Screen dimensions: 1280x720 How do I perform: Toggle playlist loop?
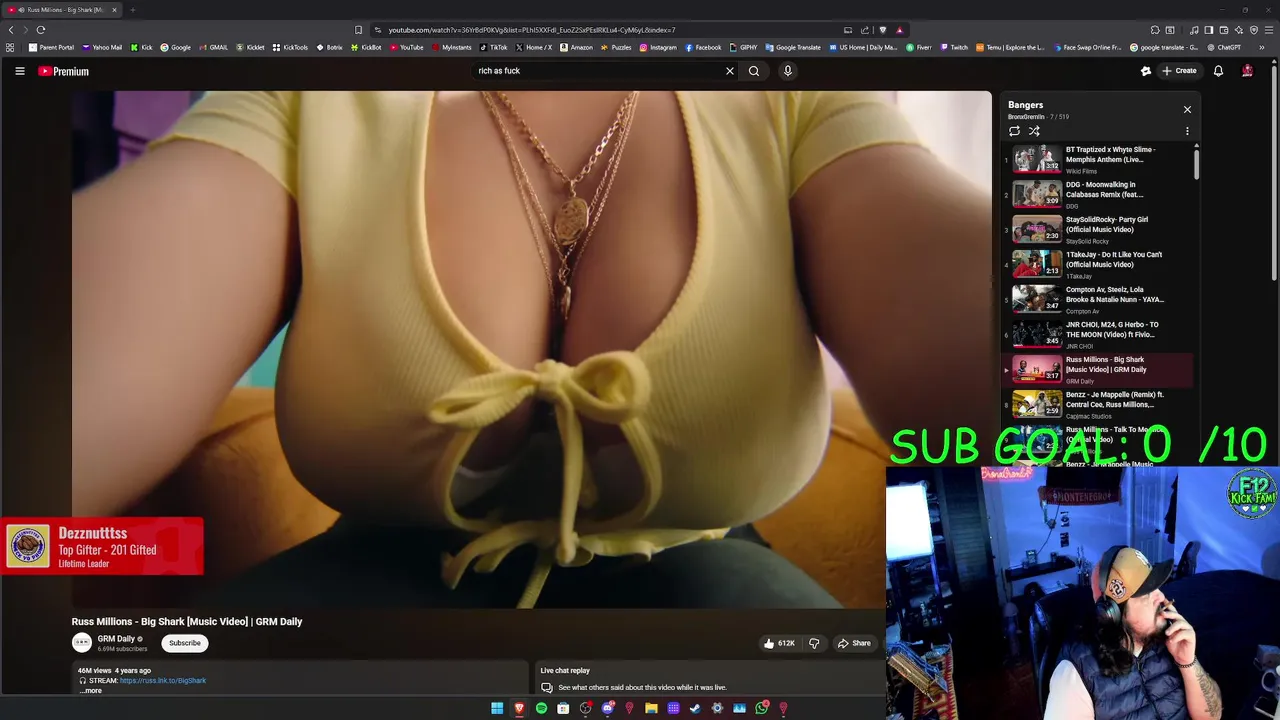pos(1014,131)
